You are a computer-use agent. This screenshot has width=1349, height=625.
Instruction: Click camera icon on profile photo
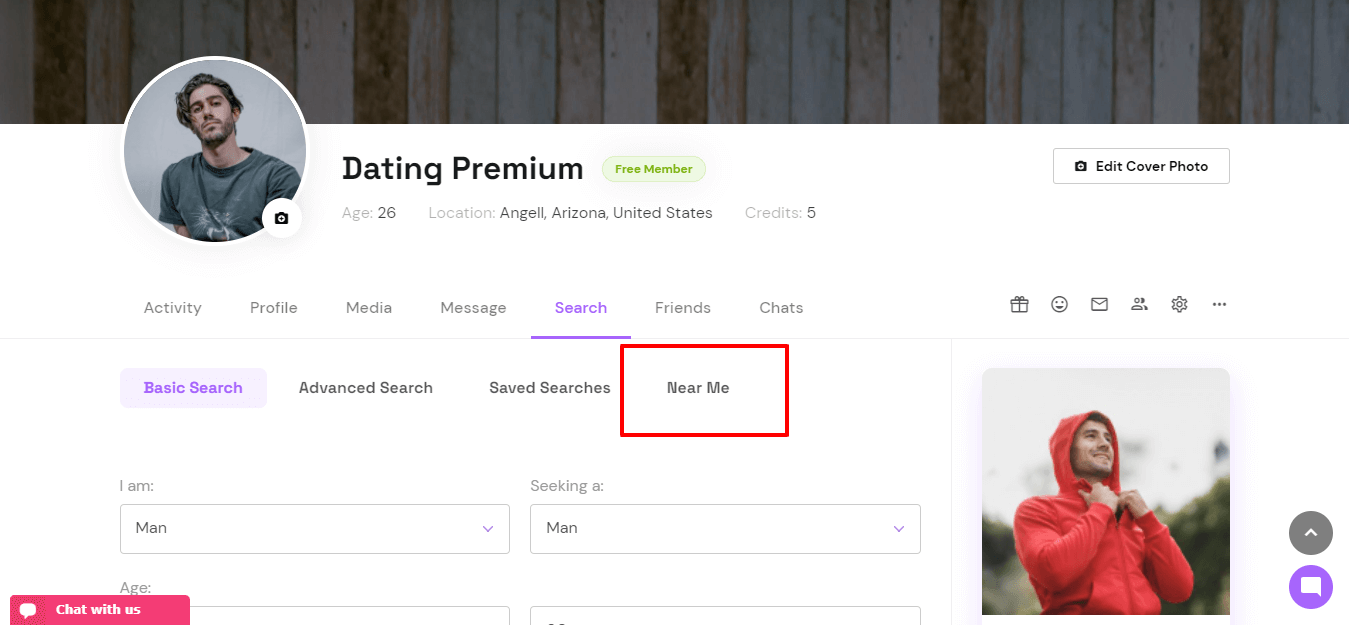281,218
